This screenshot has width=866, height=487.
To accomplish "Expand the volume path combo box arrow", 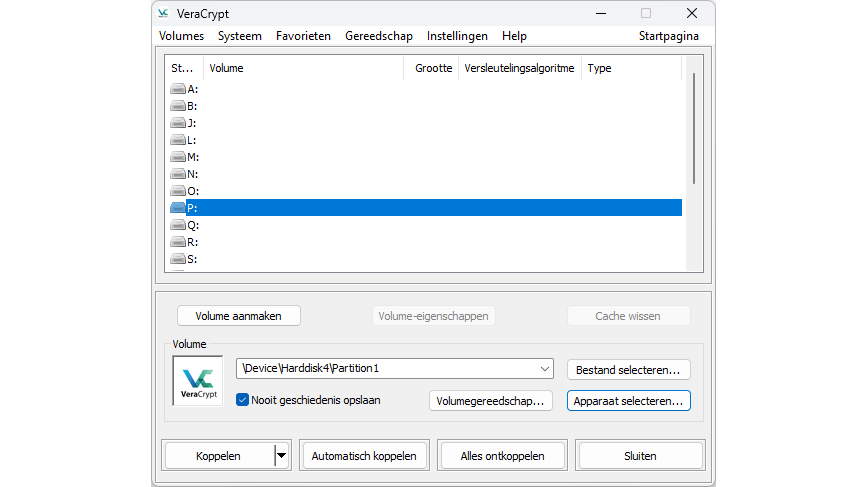I will [545, 369].
